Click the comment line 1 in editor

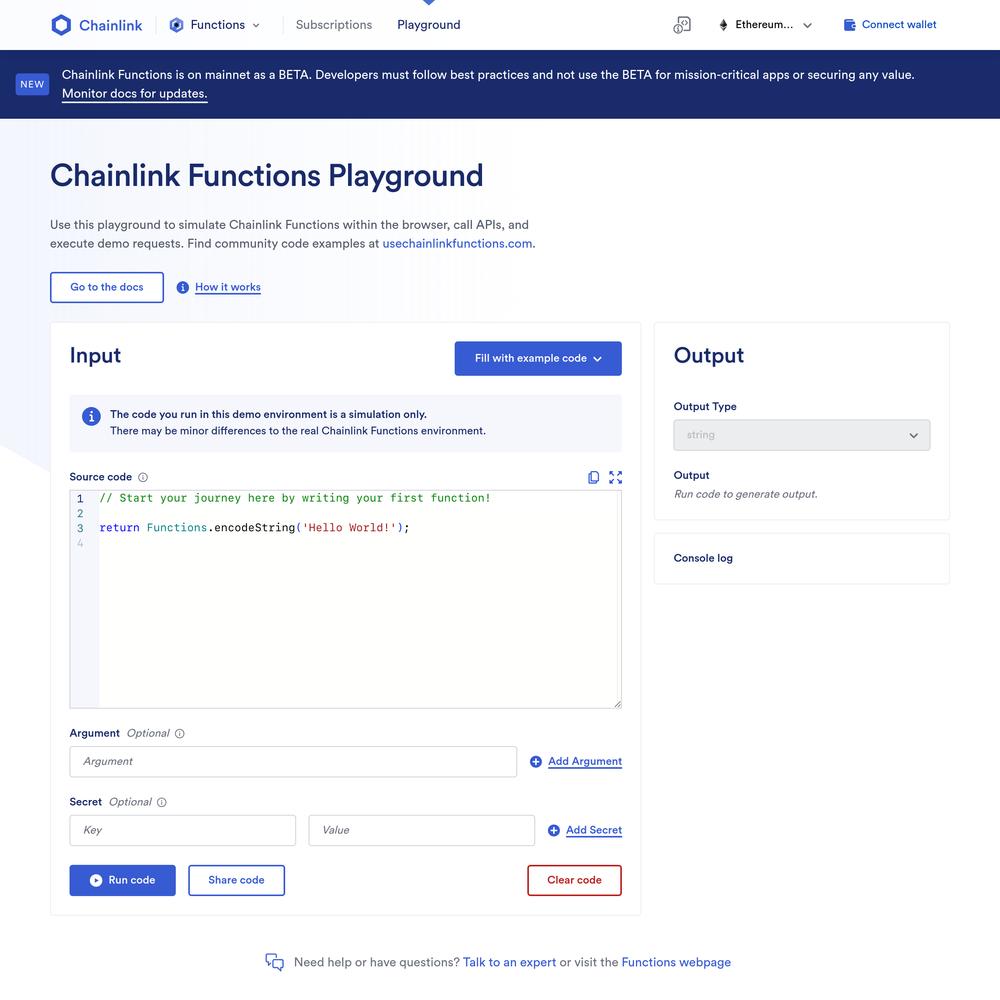coord(295,498)
